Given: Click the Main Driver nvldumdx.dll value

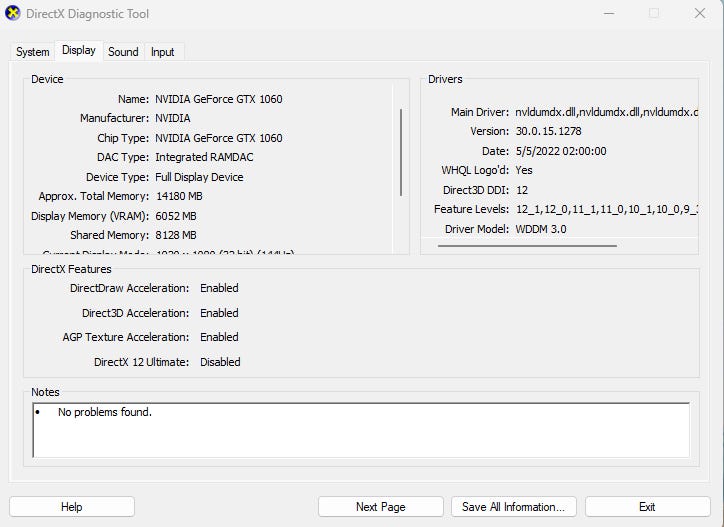Looking at the screenshot, I should (606, 112).
